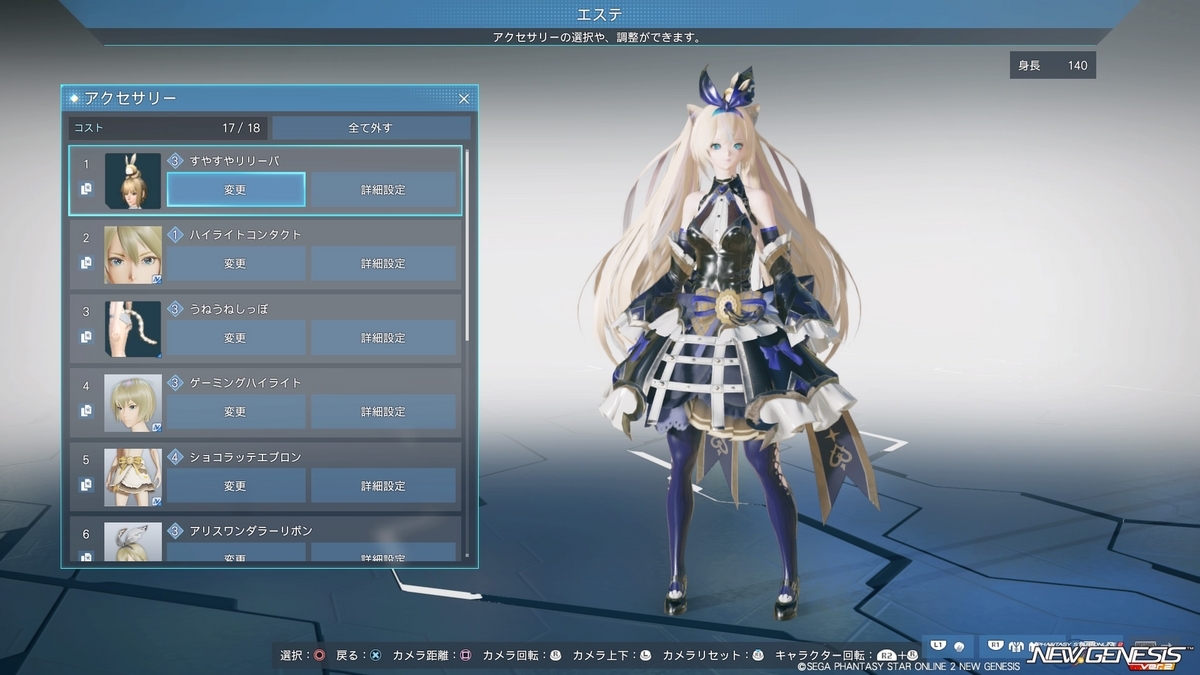Screen dimensions: 1200x675
Task: Open 詳細設定 for ハイライトコンタクト
Action: (384, 264)
